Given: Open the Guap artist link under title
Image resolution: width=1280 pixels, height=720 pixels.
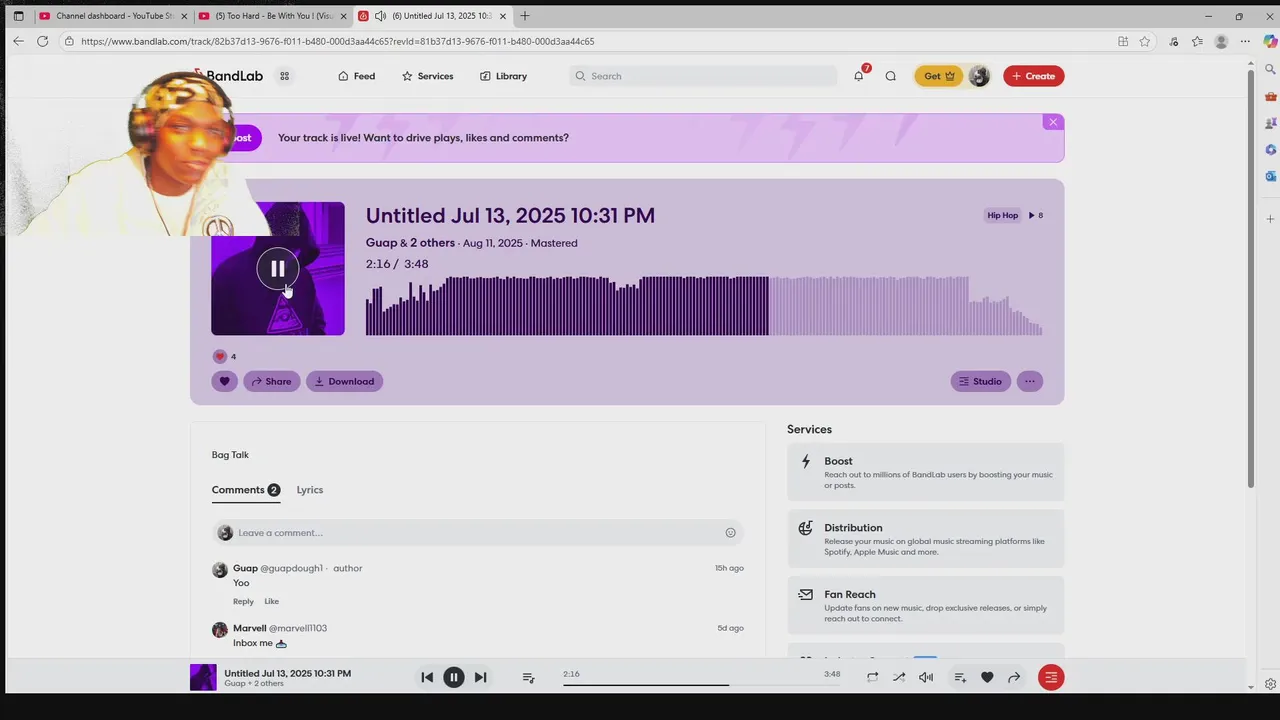Looking at the screenshot, I should (x=381, y=243).
